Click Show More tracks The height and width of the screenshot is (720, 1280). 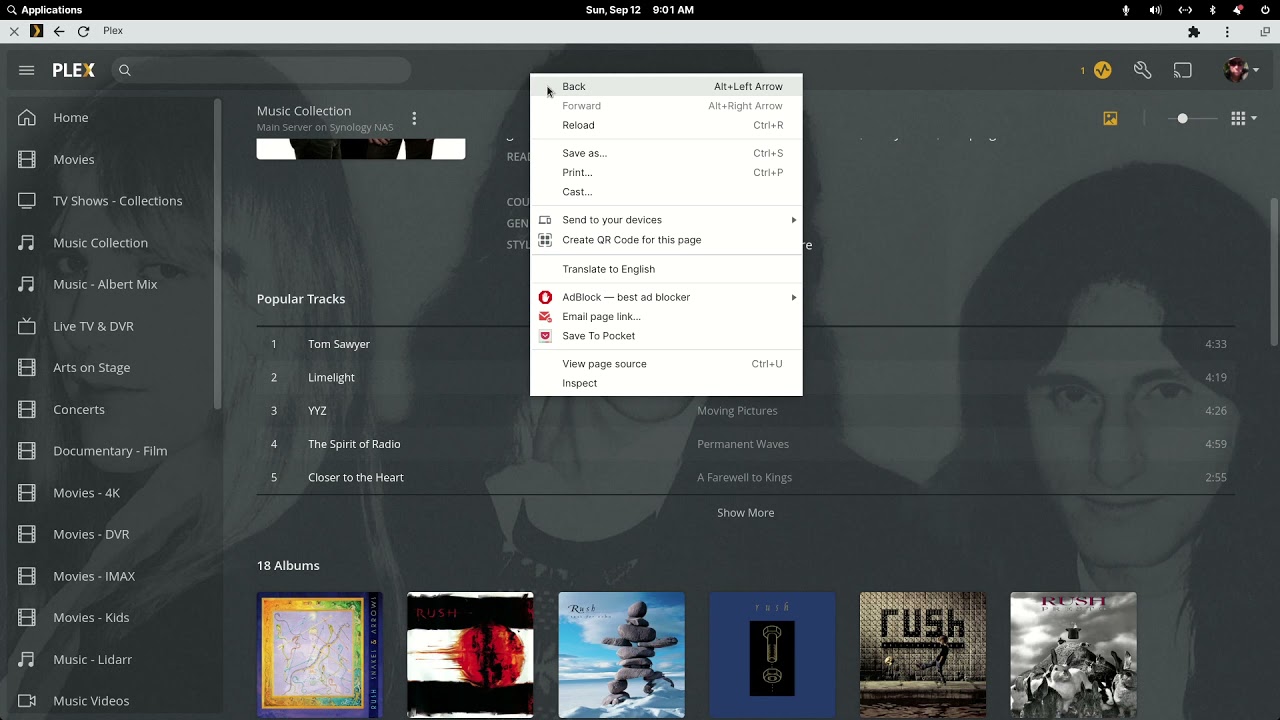[745, 513]
